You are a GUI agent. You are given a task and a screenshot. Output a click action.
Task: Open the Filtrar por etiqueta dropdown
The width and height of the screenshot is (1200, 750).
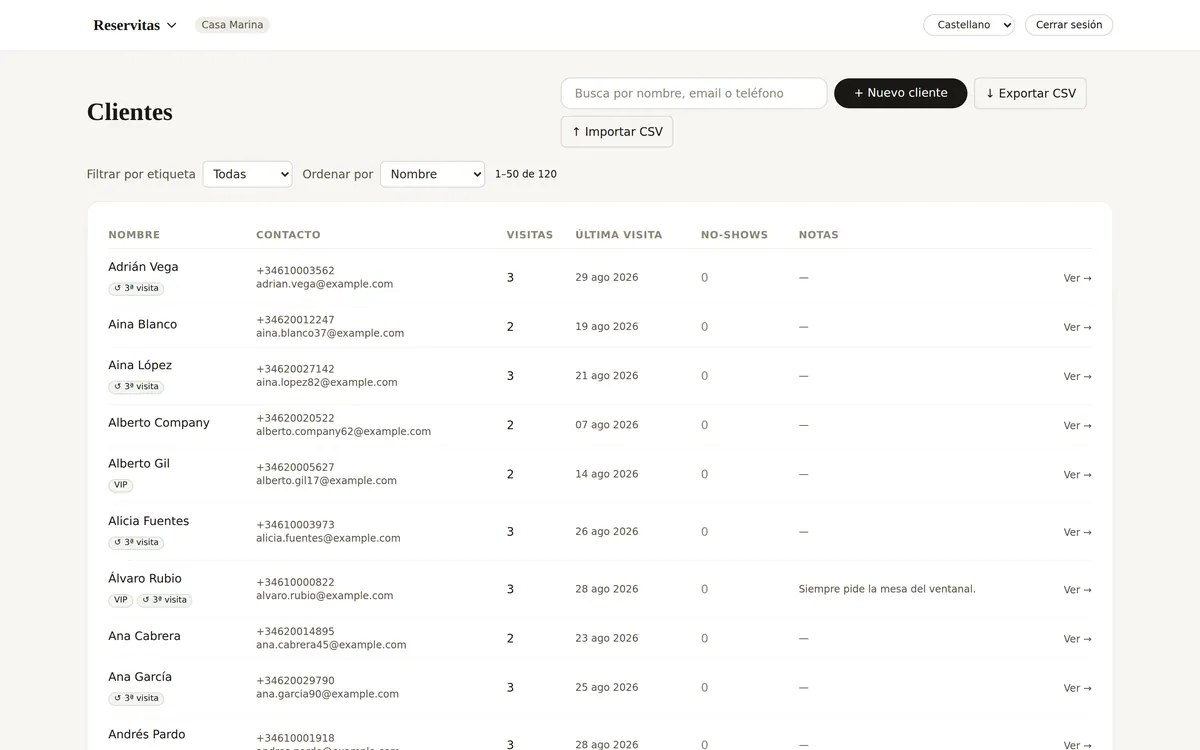[x=247, y=174]
